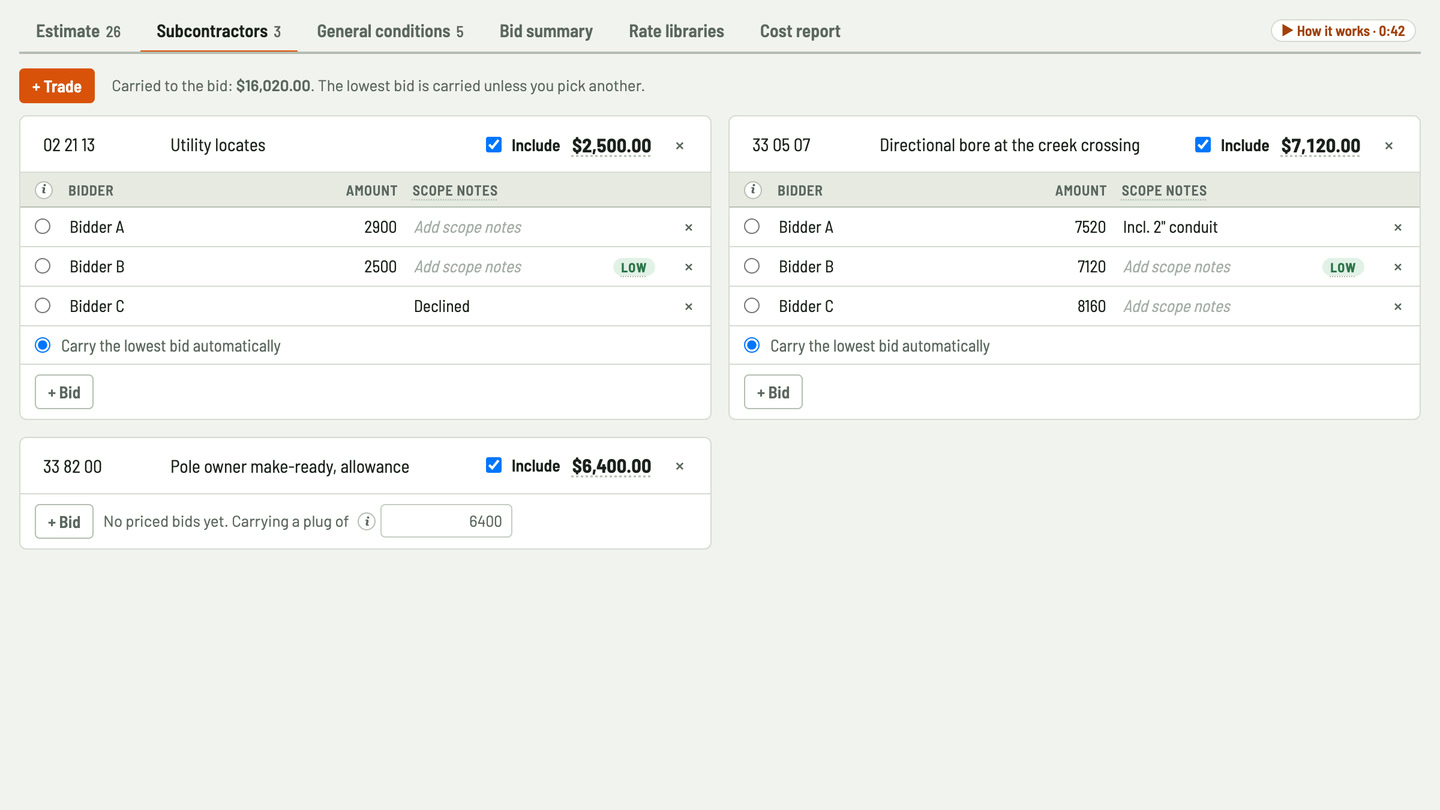1440x810 pixels.
Task: Delete Bidder C bid of 8160
Action: [x=1398, y=307]
